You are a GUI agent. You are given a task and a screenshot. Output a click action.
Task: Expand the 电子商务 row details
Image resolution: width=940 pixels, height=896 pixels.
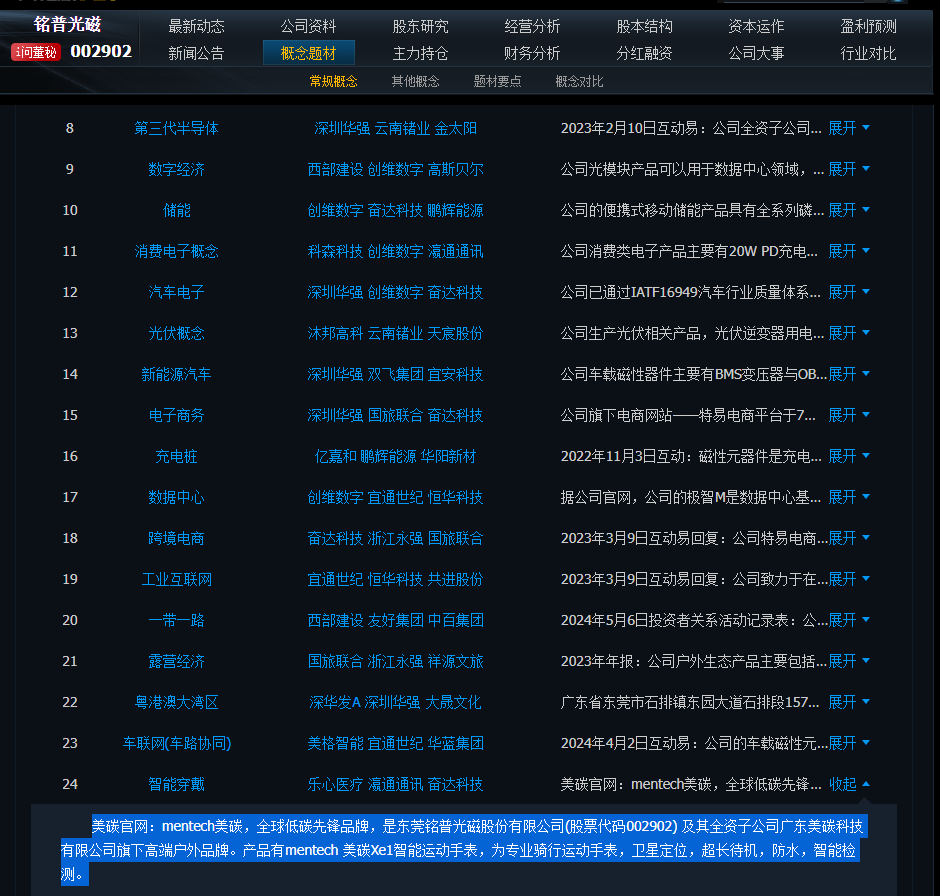pyautogui.click(x=848, y=415)
